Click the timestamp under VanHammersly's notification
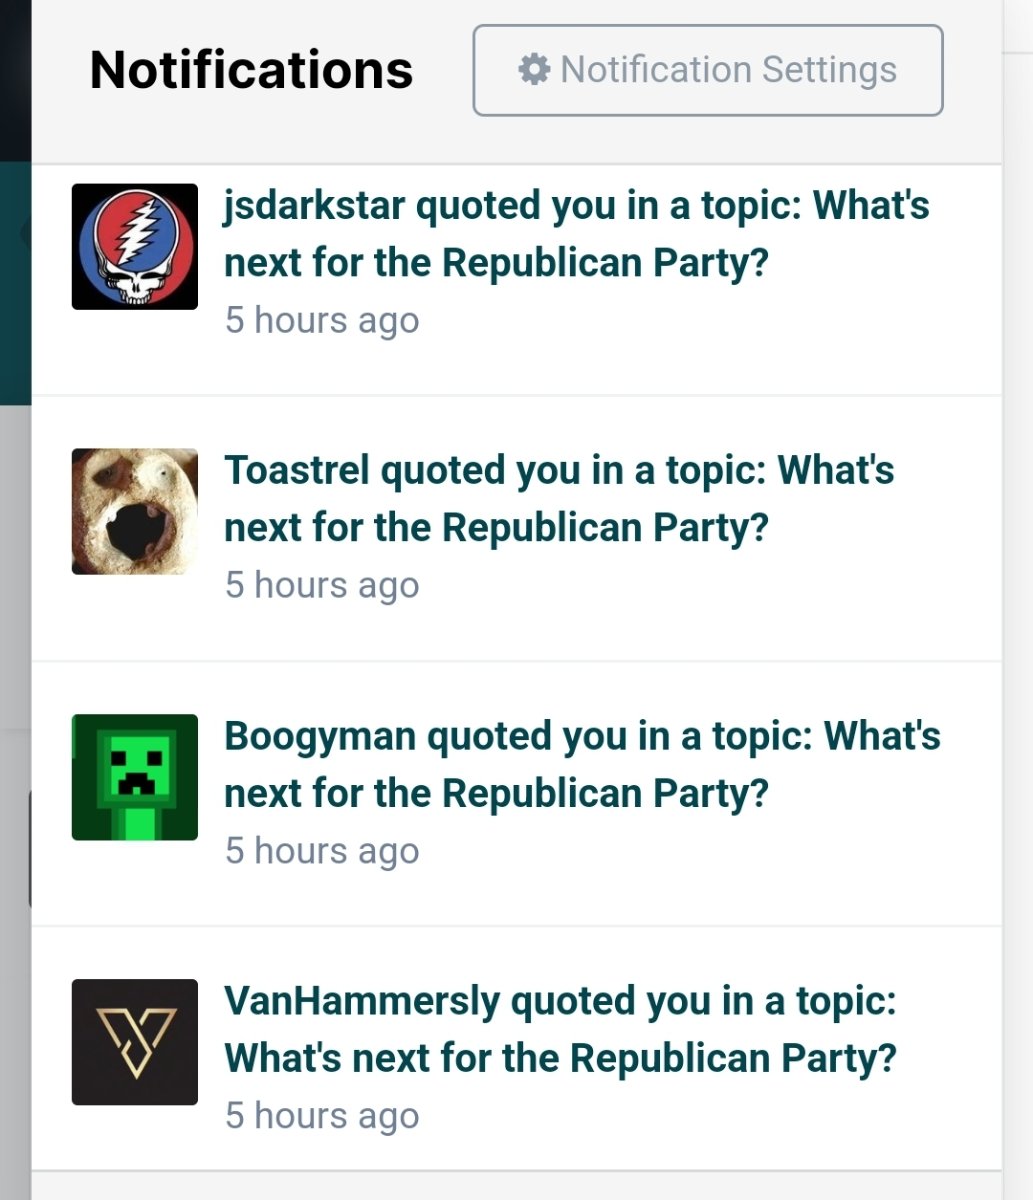The image size is (1033, 1200). [x=321, y=1116]
